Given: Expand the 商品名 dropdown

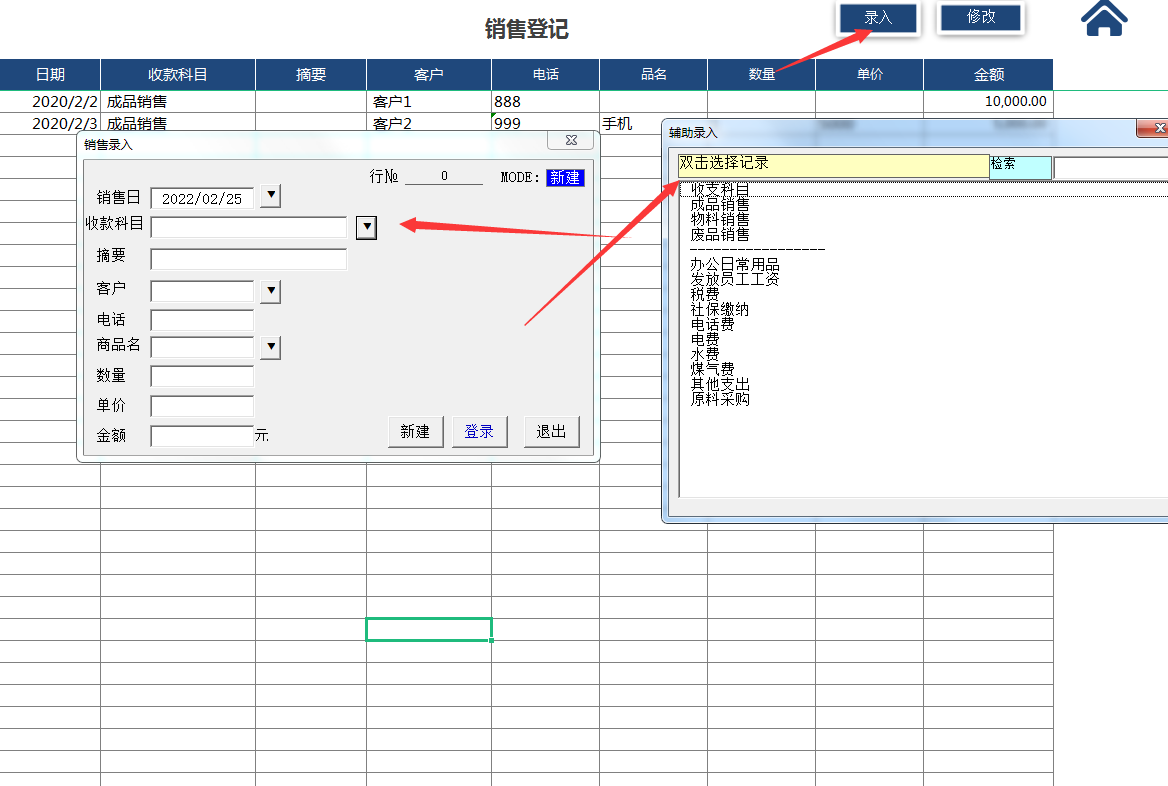Looking at the screenshot, I should 270,347.
